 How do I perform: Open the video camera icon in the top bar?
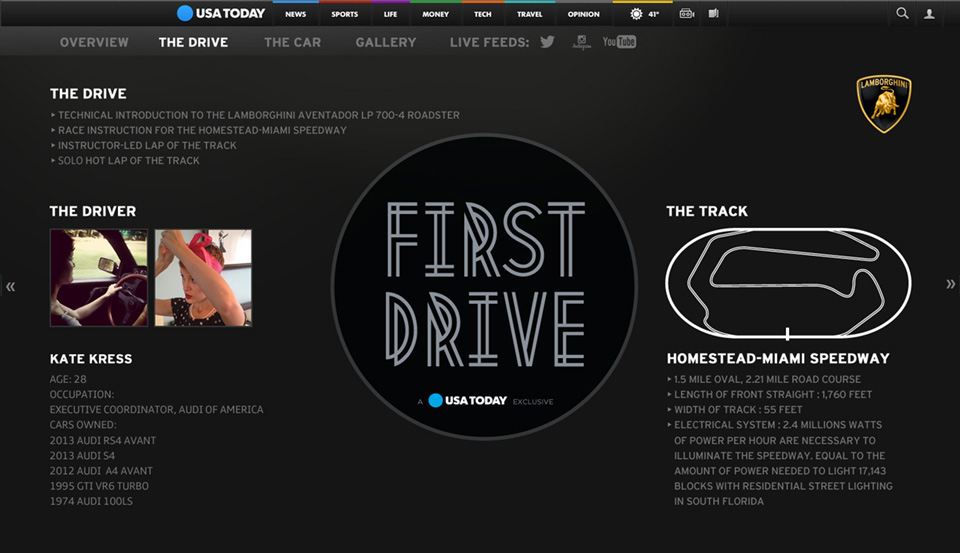[687, 13]
